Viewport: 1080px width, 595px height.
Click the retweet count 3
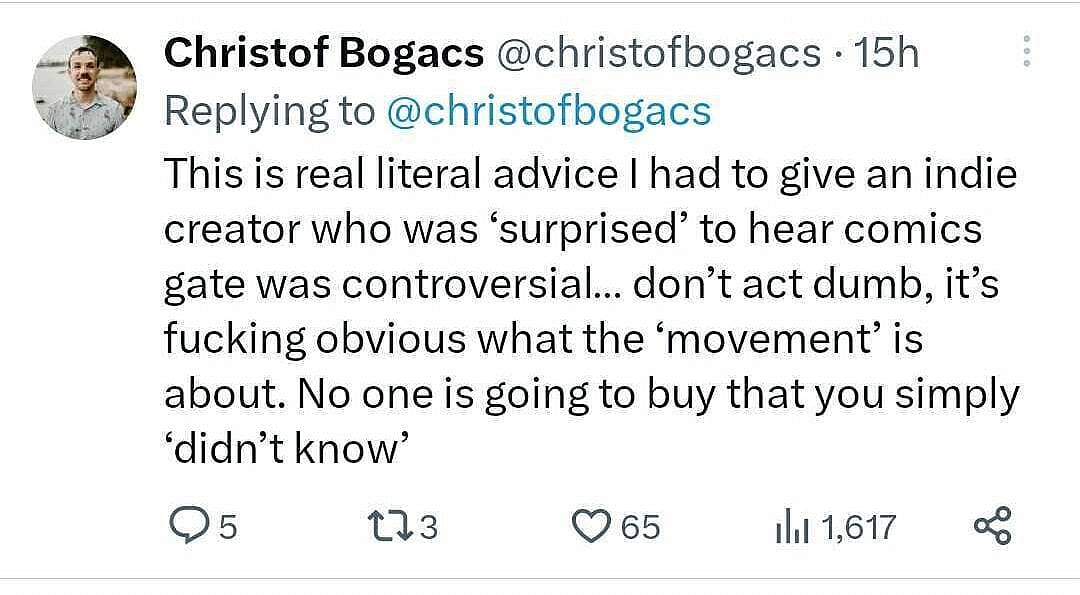coord(429,526)
